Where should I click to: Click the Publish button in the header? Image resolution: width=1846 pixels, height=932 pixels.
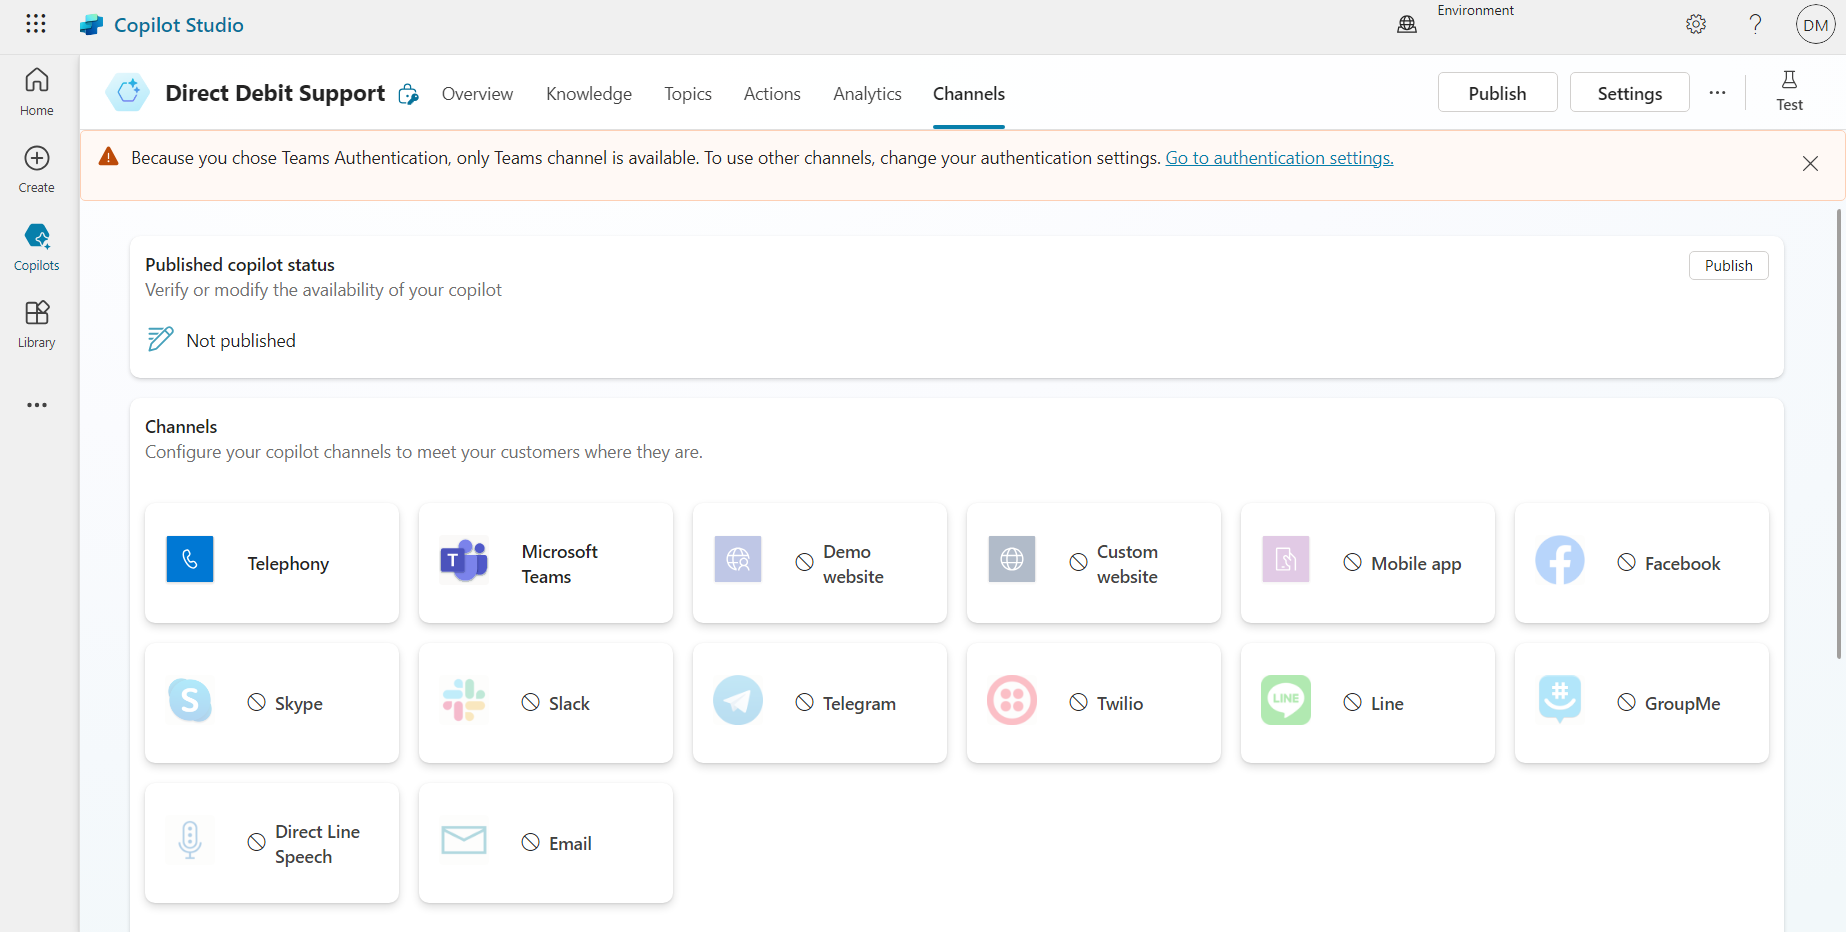pos(1497,92)
